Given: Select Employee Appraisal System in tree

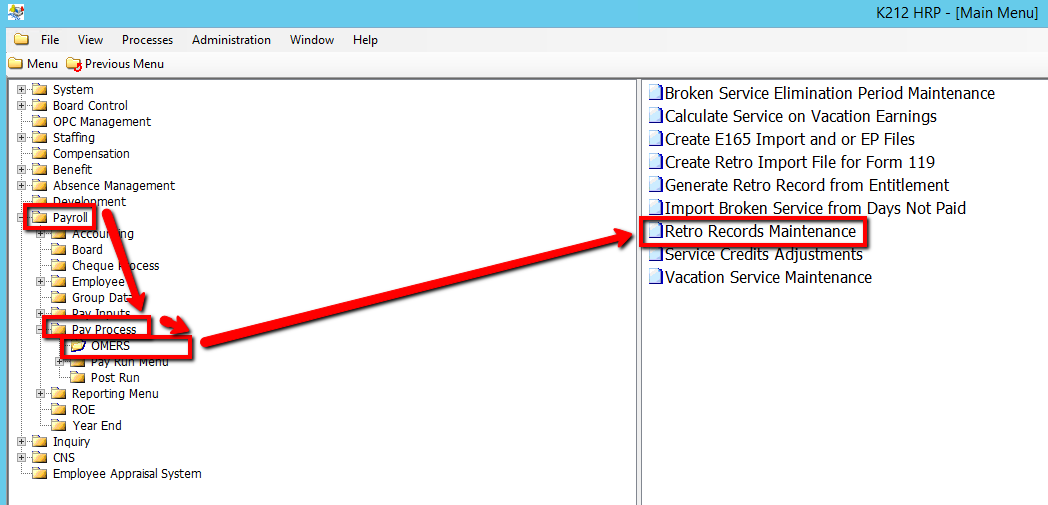Looking at the screenshot, I should click(127, 474).
